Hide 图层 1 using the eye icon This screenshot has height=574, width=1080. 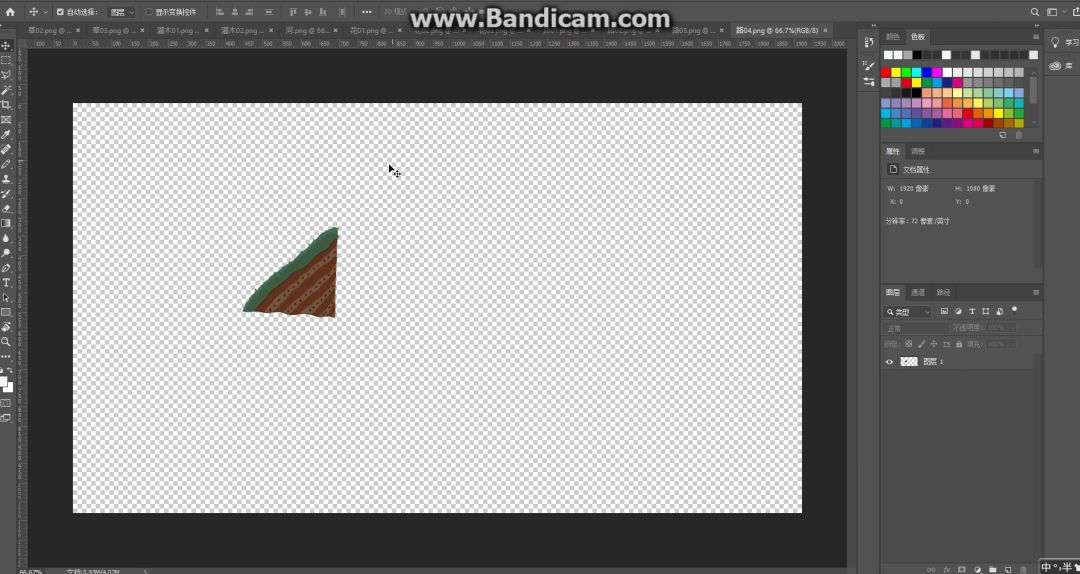[x=889, y=362]
